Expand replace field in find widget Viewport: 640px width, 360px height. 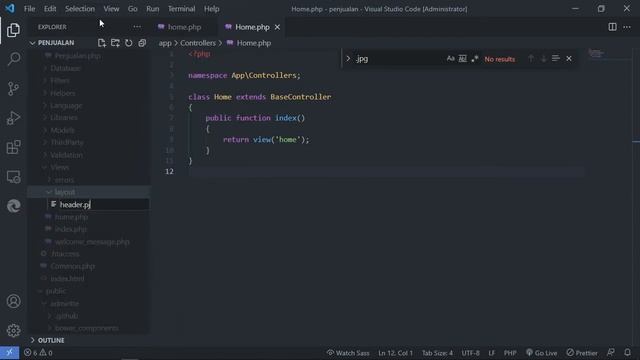point(348,59)
